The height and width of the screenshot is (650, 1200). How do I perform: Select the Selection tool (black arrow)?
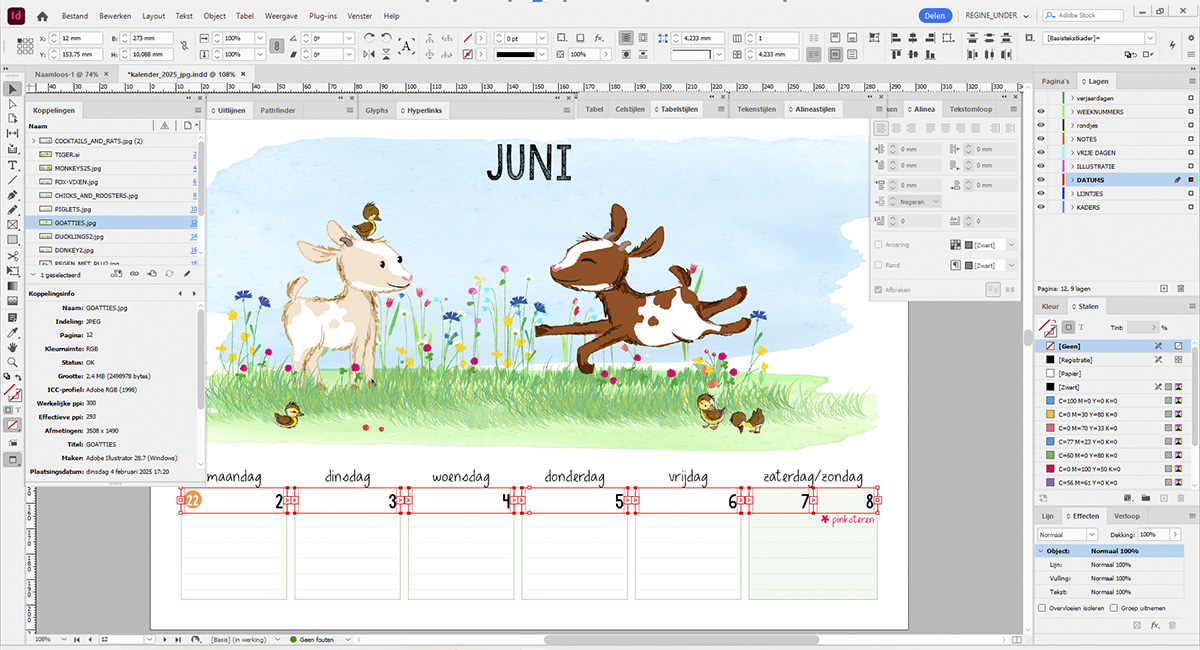(x=13, y=89)
